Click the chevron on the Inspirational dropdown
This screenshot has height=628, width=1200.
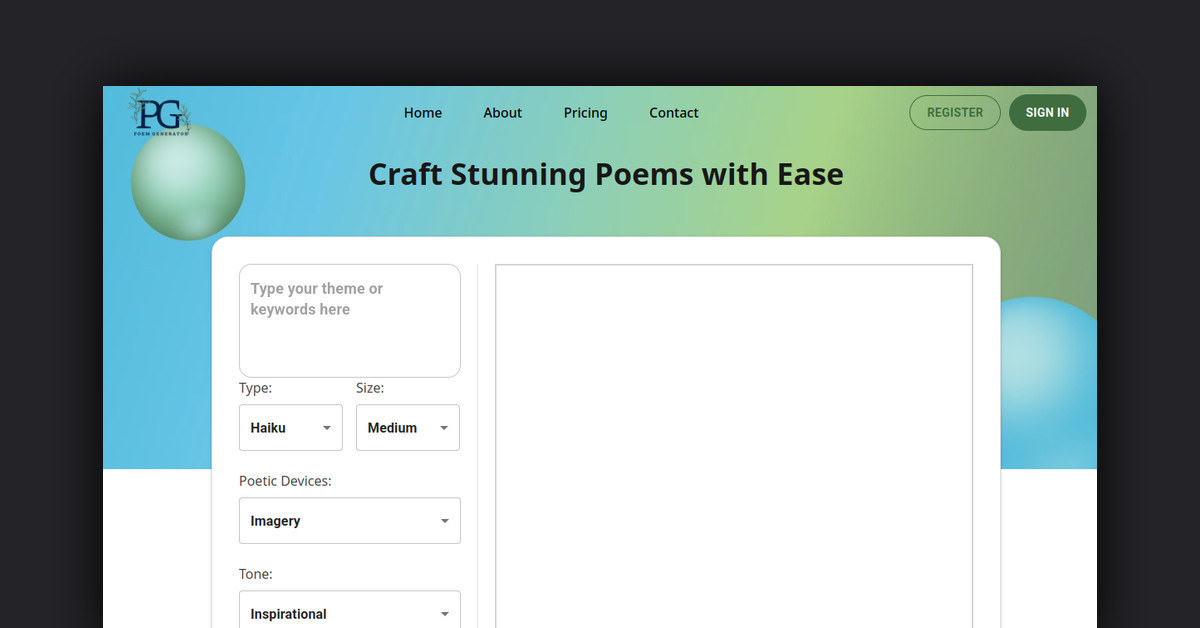pyautogui.click(x=444, y=613)
